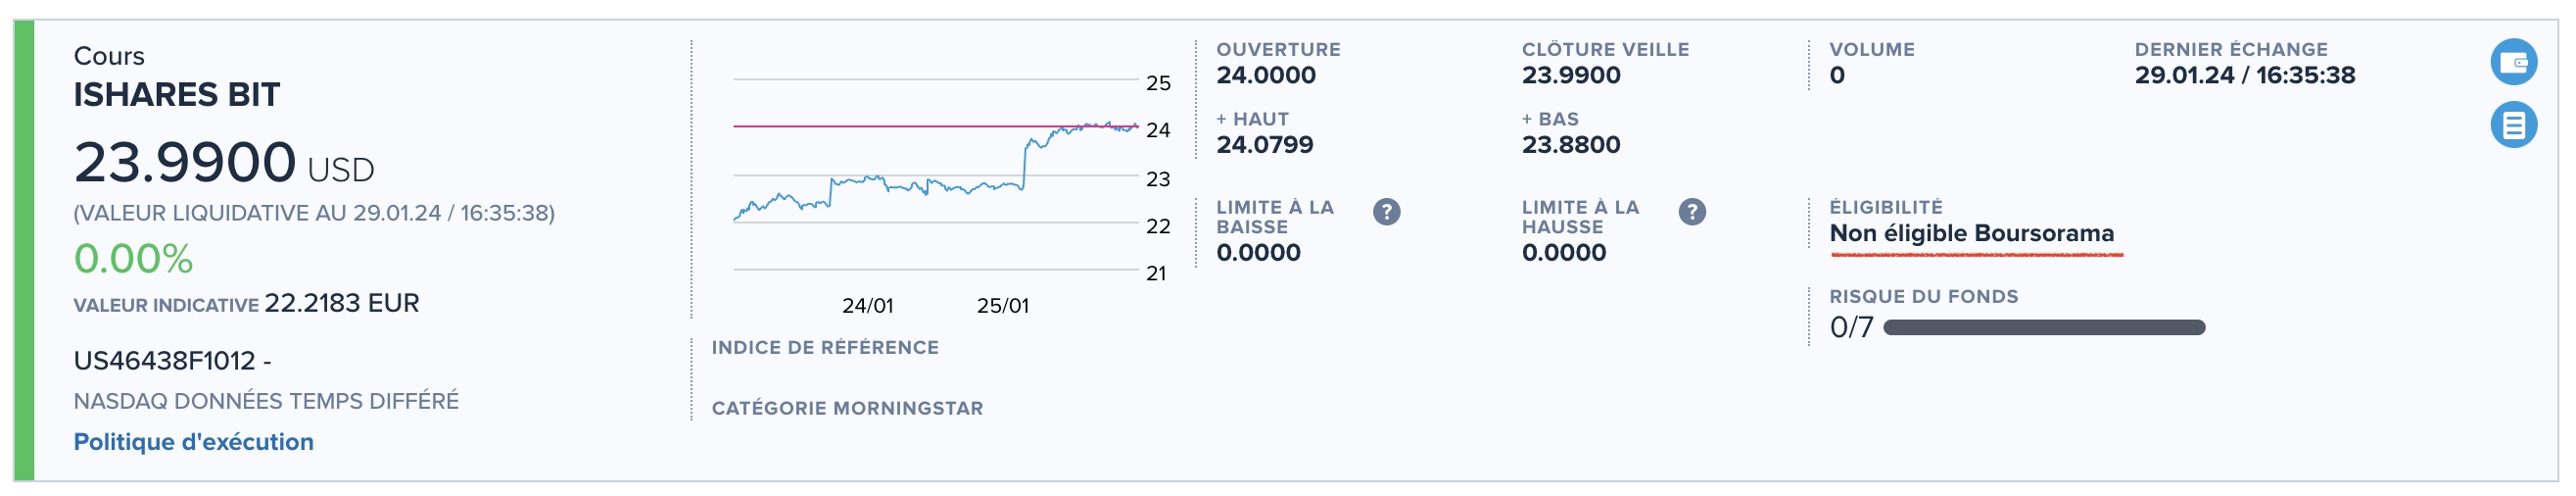2576x496 pixels.
Task: Open the Politique d'exécution link
Action: pos(193,442)
